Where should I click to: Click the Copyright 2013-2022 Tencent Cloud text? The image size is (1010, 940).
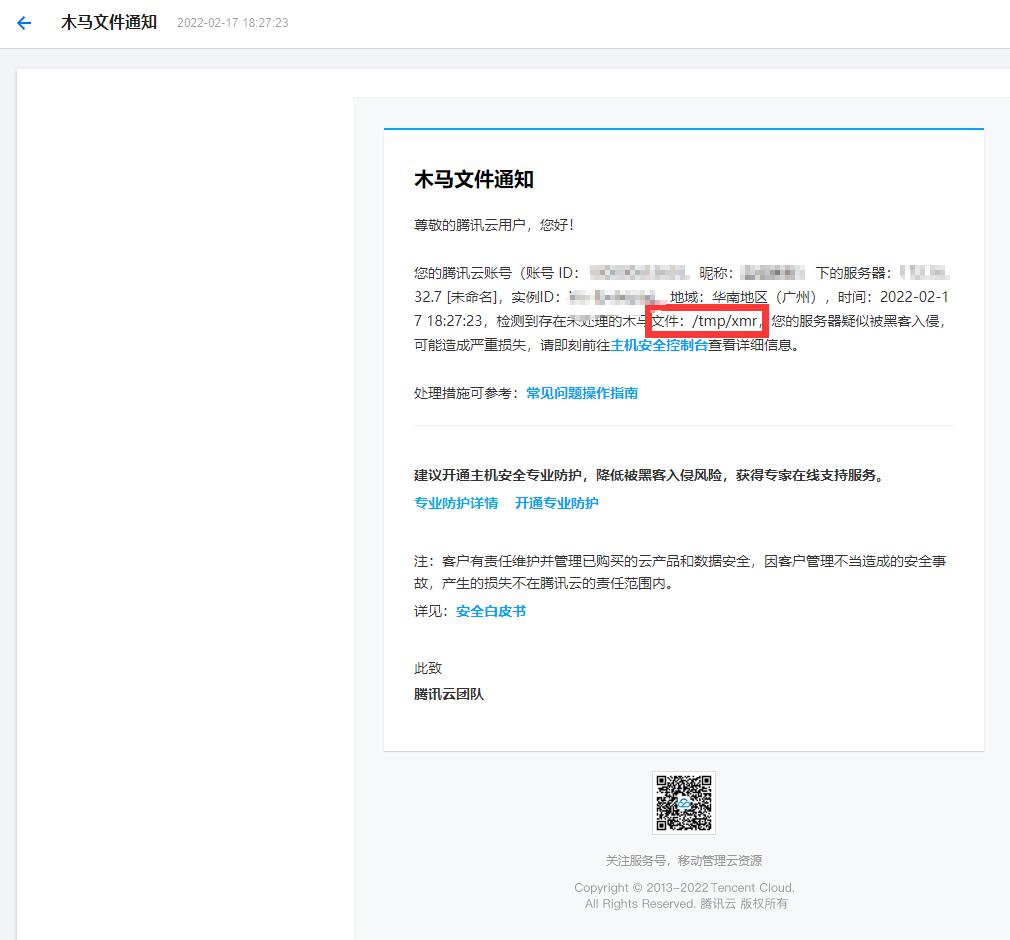pyautogui.click(x=684, y=888)
